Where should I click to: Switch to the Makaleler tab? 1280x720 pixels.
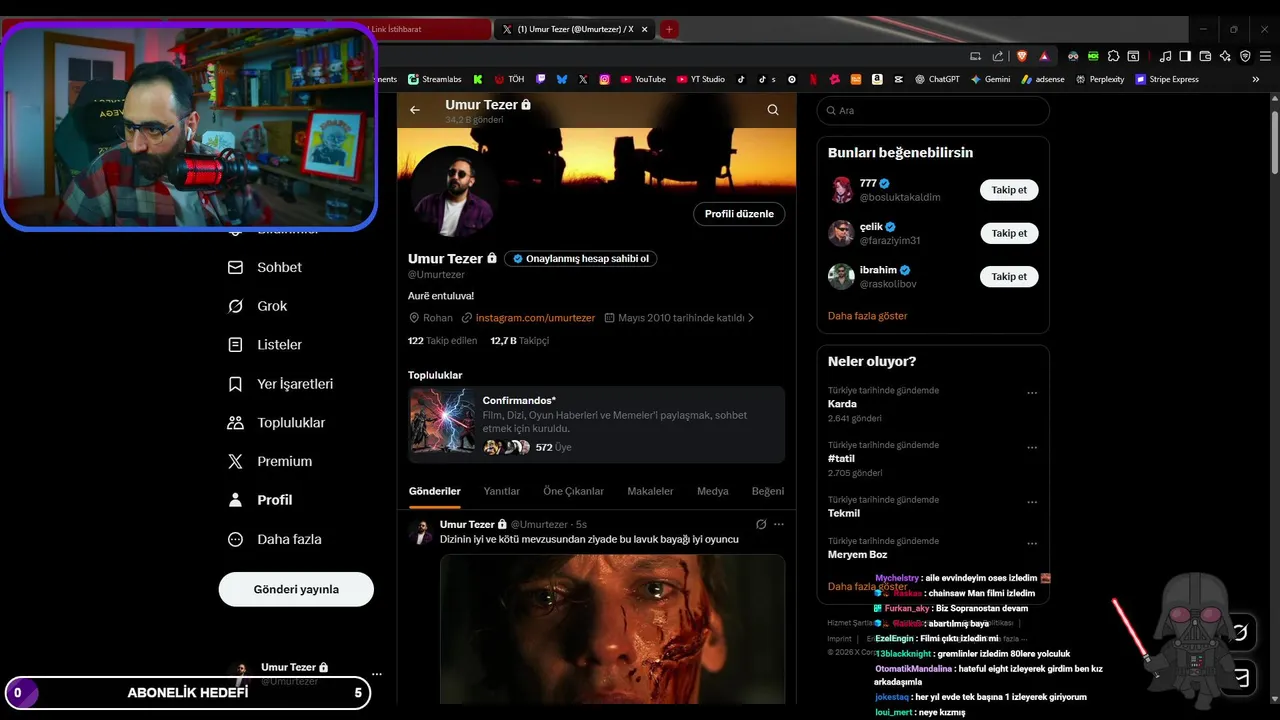(x=650, y=491)
